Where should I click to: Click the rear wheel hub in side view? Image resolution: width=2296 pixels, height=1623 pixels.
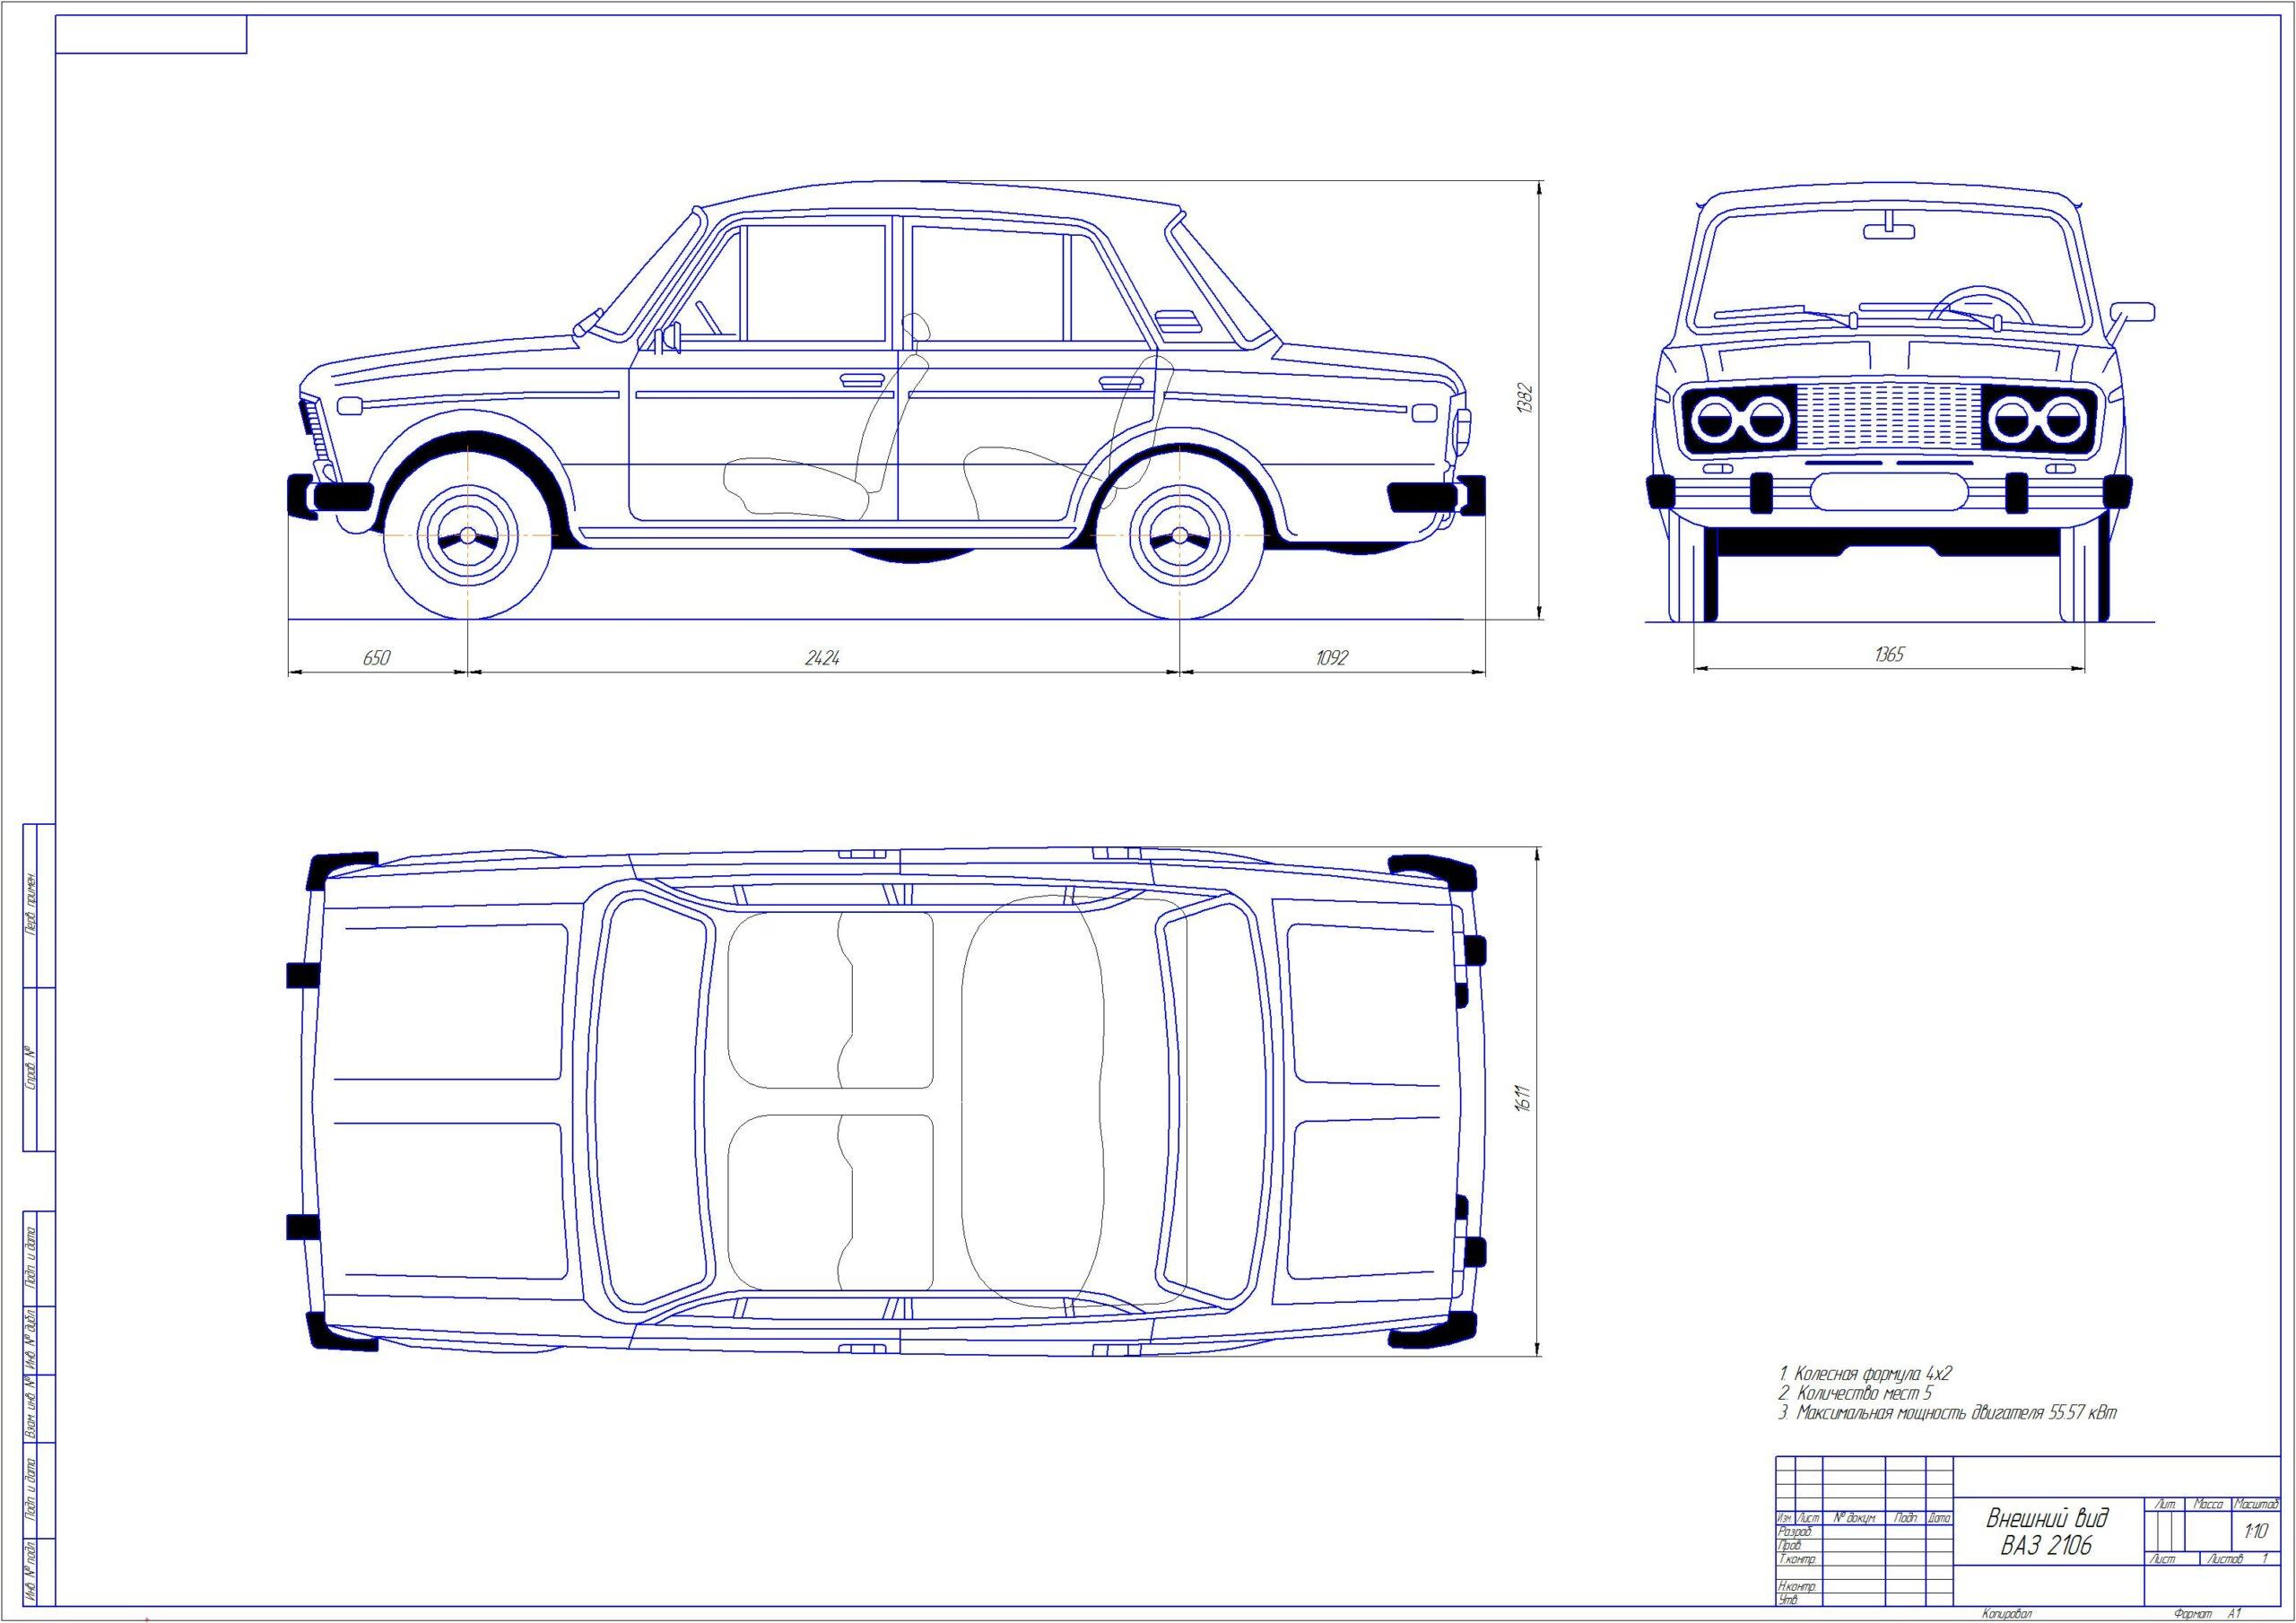tap(1179, 536)
